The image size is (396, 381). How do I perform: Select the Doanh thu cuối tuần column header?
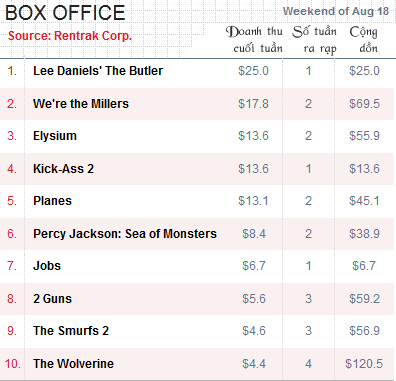(254, 40)
